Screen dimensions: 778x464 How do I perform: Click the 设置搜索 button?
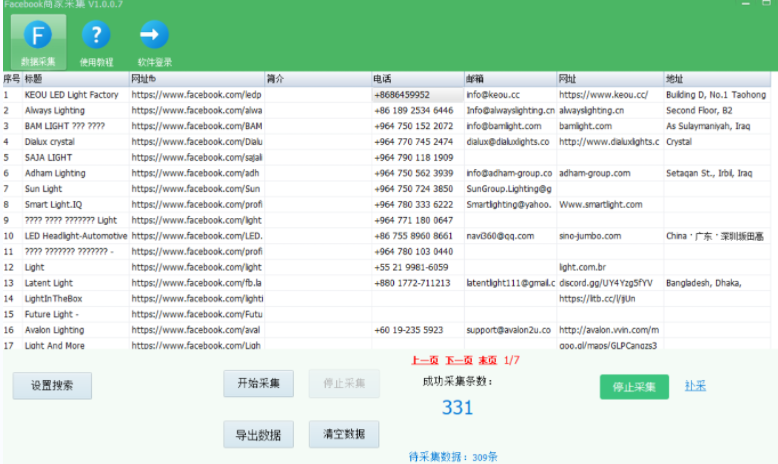pyautogui.click(x=52, y=386)
